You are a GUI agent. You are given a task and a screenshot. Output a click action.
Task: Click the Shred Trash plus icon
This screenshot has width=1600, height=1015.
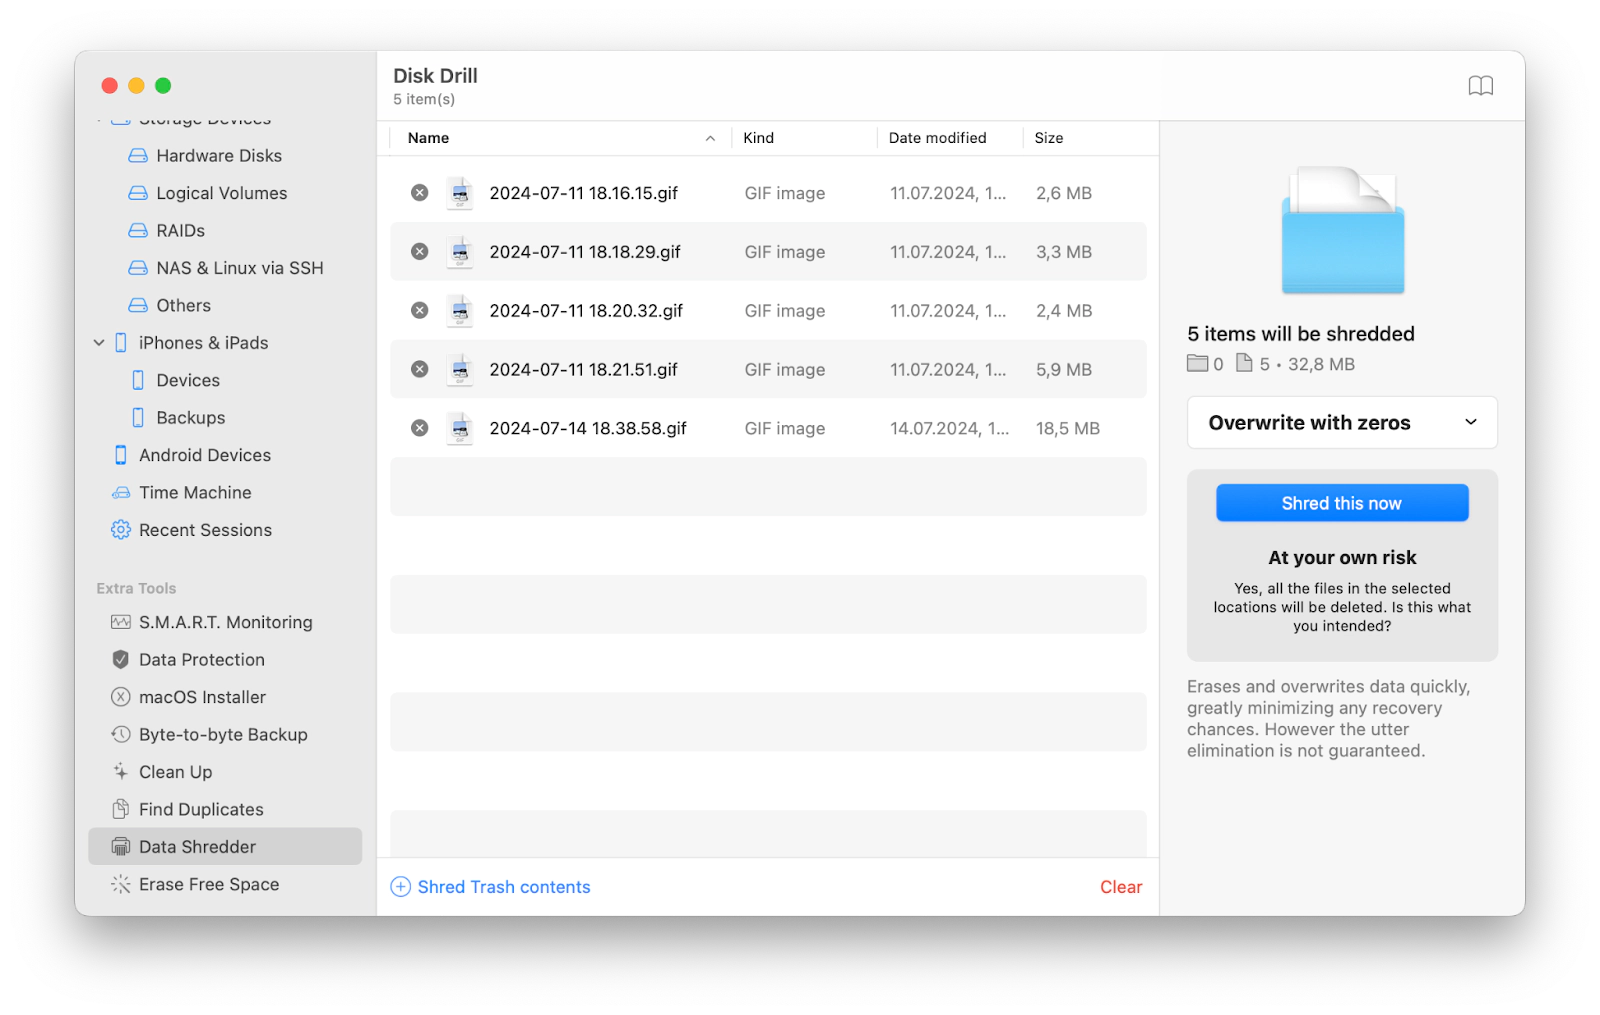[401, 887]
